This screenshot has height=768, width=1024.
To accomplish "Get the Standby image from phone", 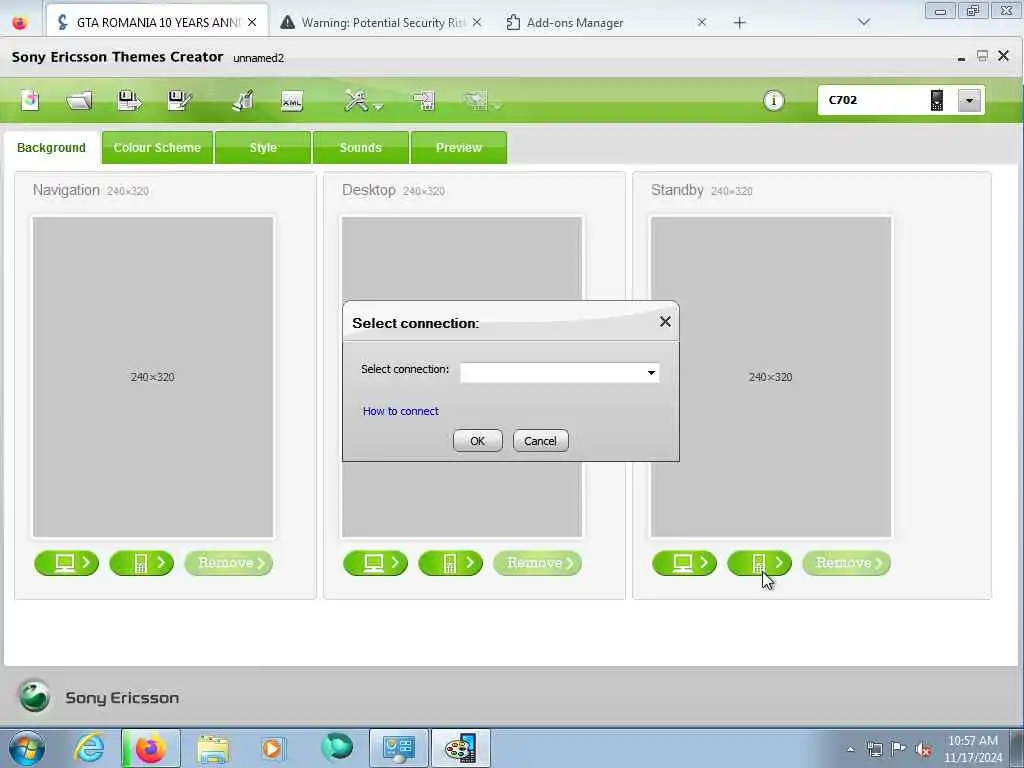I will (x=760, y=563).
